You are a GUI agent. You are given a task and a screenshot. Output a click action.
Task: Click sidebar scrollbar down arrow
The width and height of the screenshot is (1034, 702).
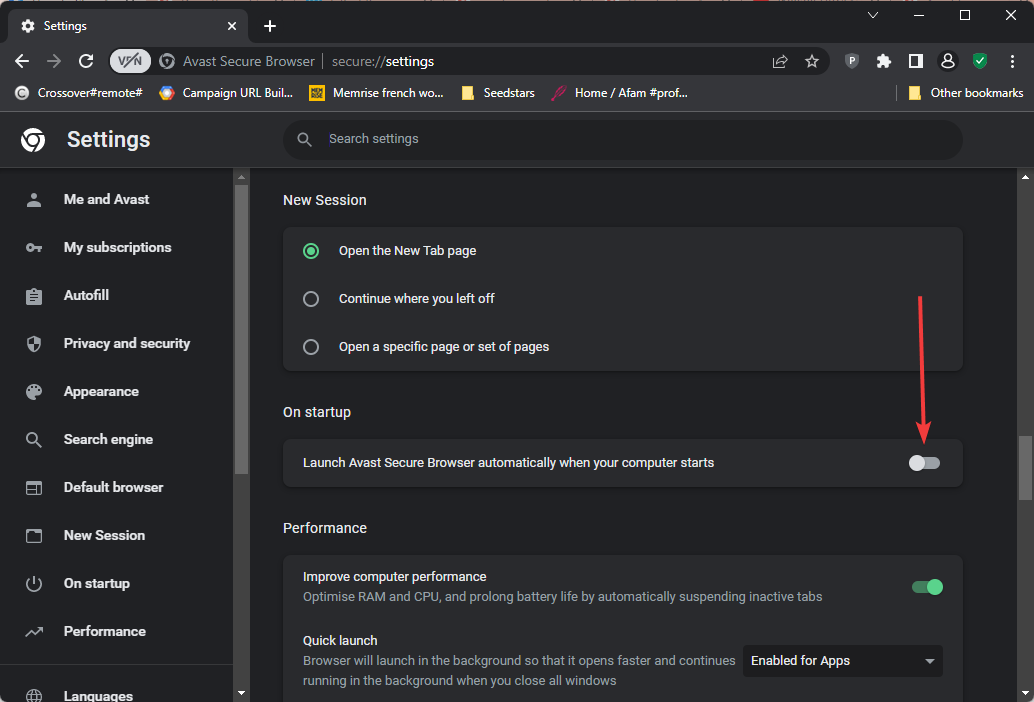tap(241, 693)
